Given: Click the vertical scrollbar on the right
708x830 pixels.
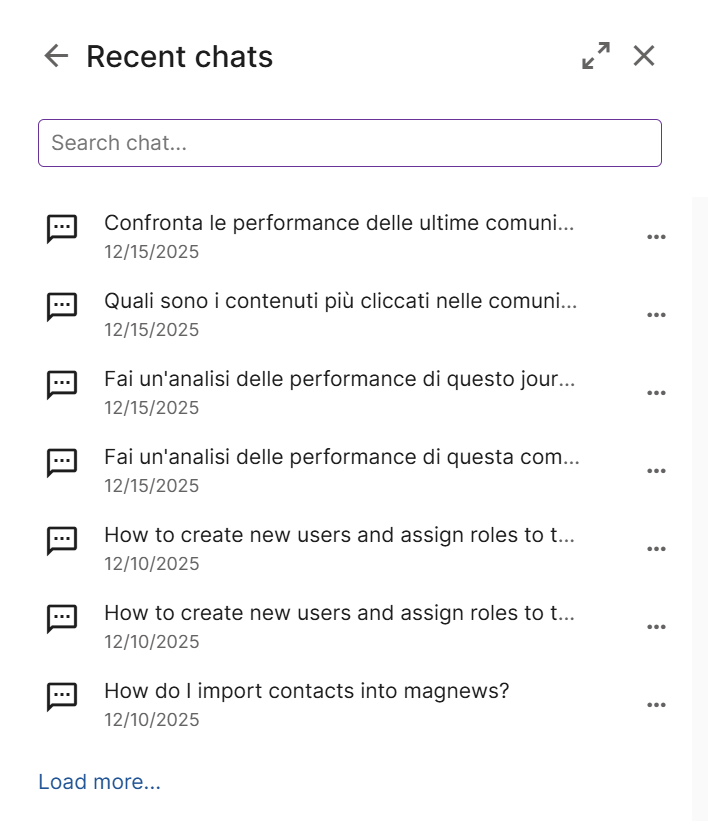Looking at the screenshot, I should [x=699, y=500].
